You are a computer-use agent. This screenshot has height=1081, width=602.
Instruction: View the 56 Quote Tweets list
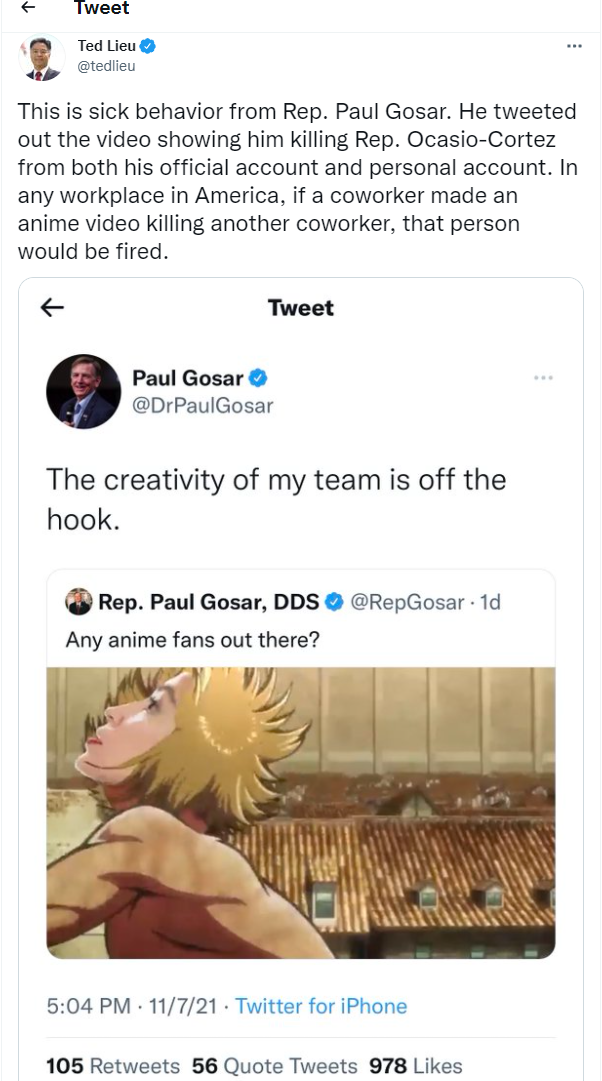click(274, 1066)
